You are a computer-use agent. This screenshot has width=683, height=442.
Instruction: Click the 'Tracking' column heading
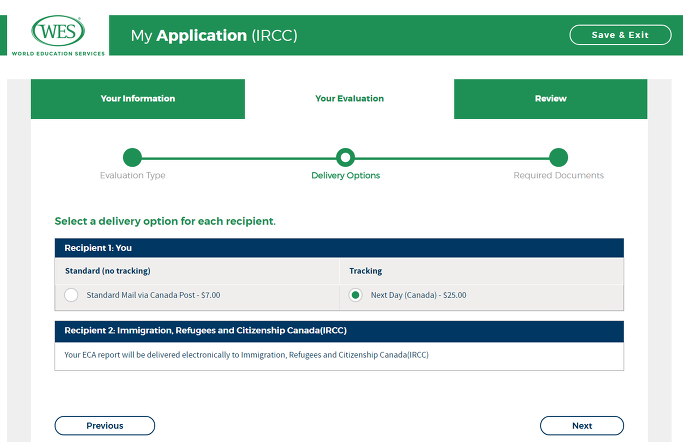point(365,271)
